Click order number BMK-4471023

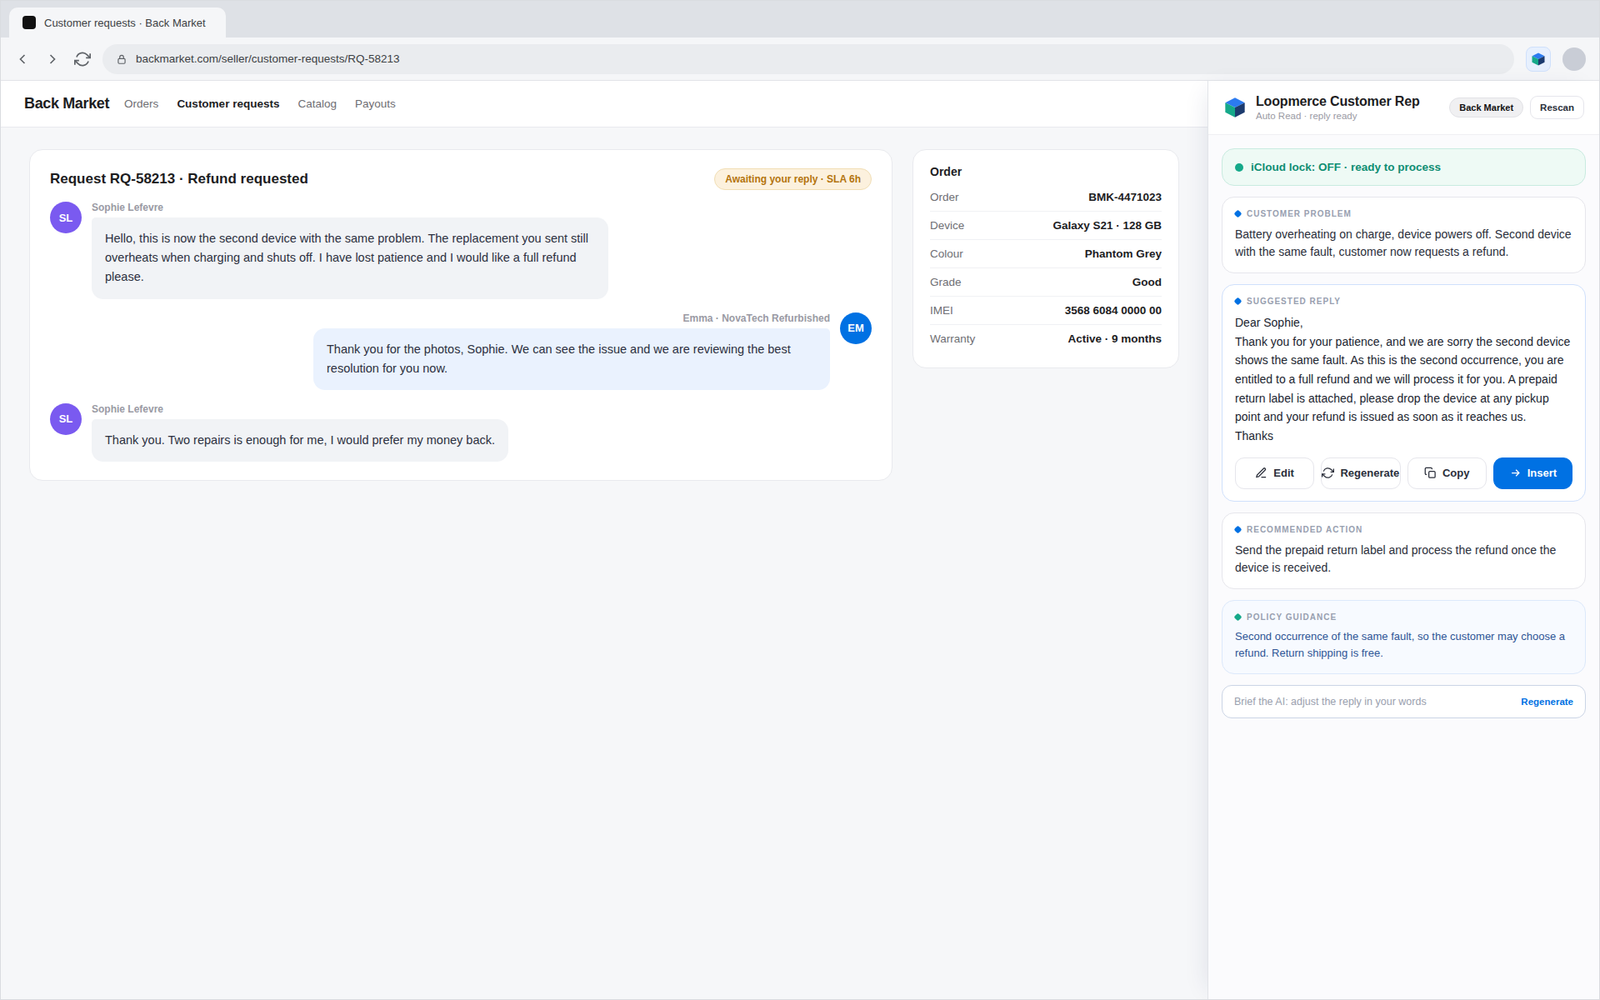pos(1124,197)
